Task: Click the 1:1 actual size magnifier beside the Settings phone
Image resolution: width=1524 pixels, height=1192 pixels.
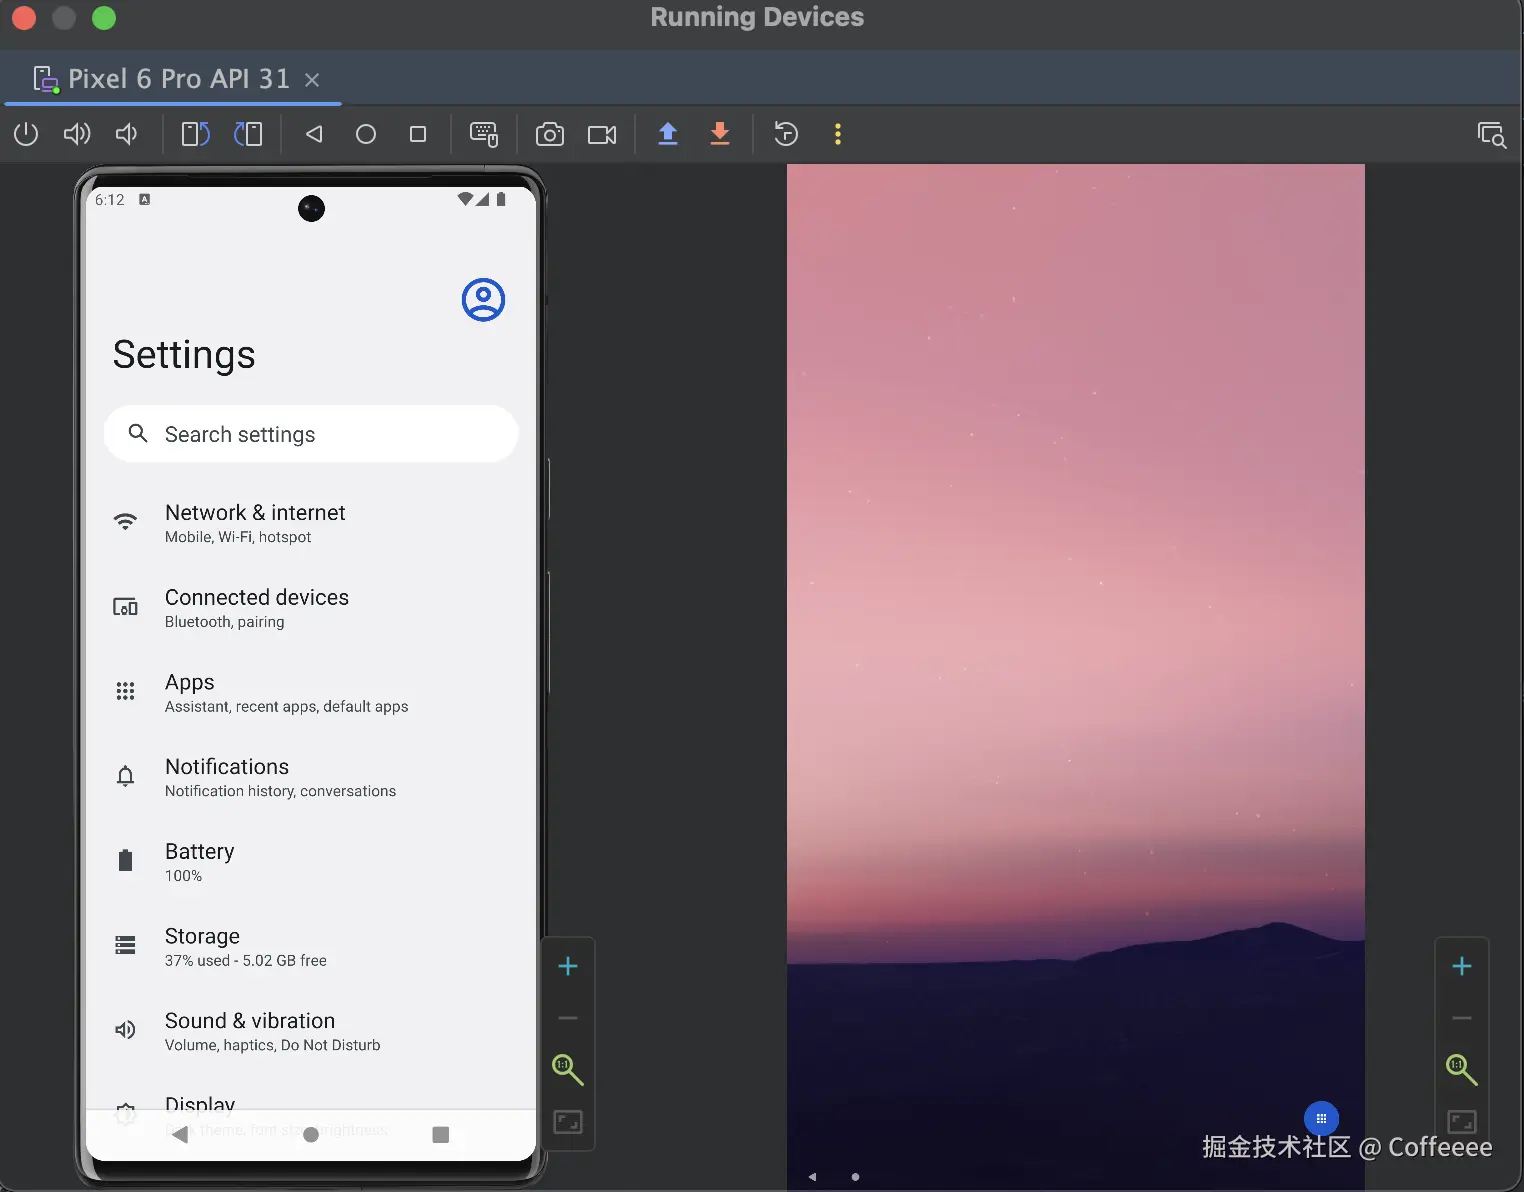Action: [x=568, y=1069]
